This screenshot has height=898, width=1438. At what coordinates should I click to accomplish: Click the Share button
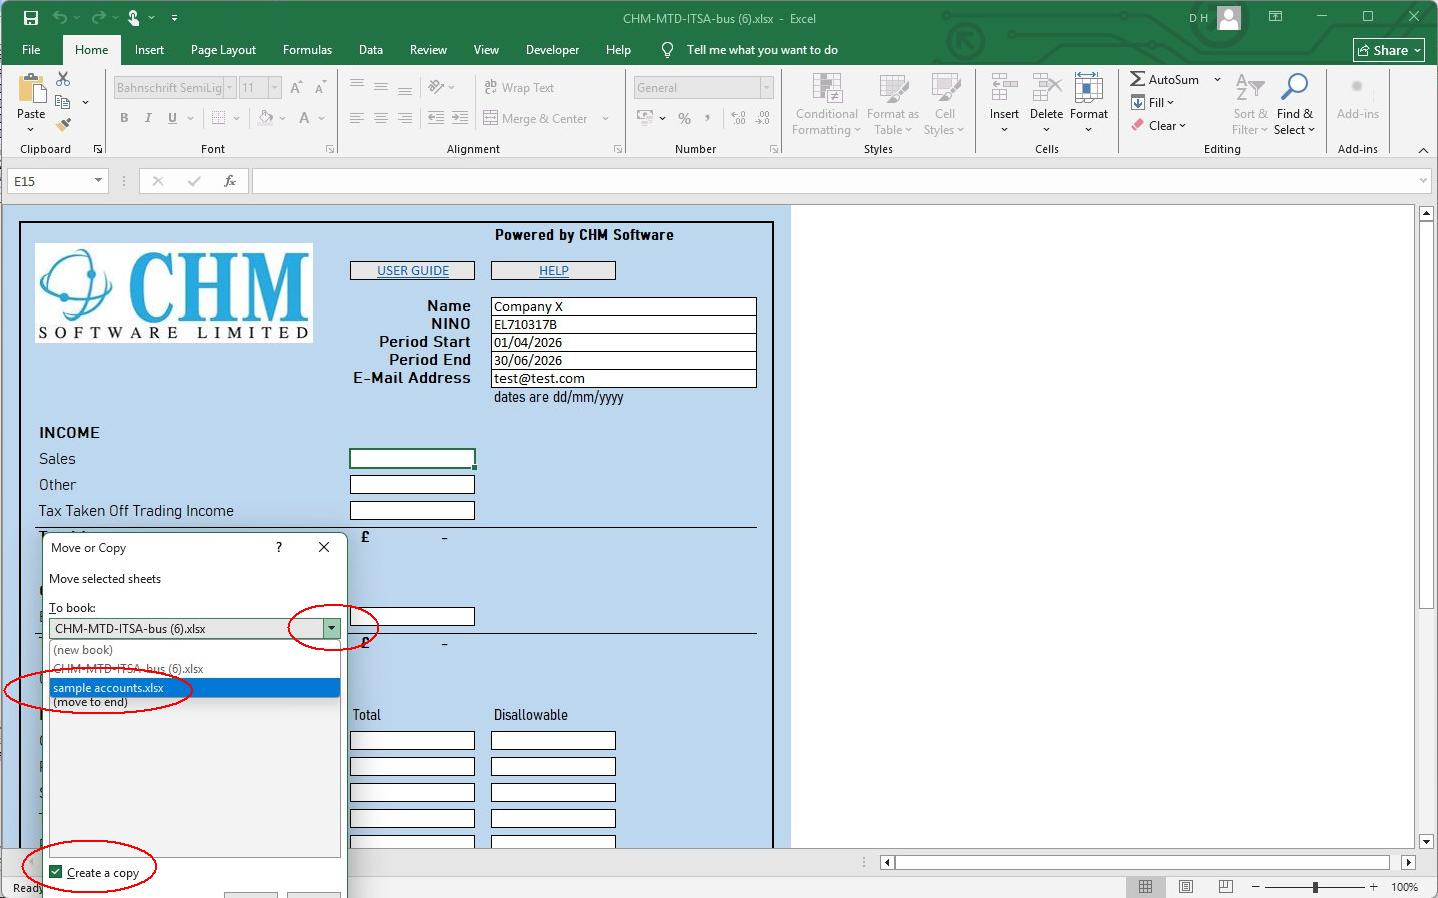pos(1389,50)
